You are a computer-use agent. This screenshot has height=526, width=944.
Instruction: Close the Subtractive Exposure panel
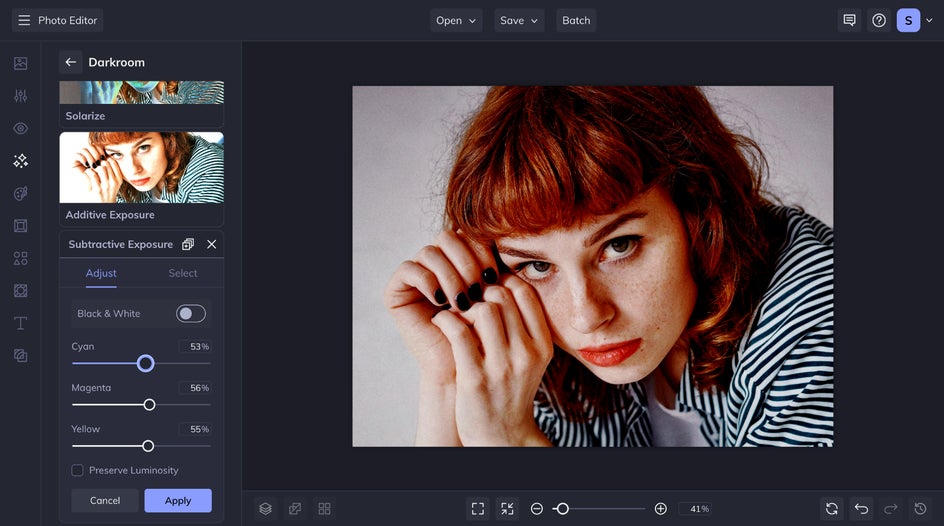pyautogui.click(x=211, y=244)
